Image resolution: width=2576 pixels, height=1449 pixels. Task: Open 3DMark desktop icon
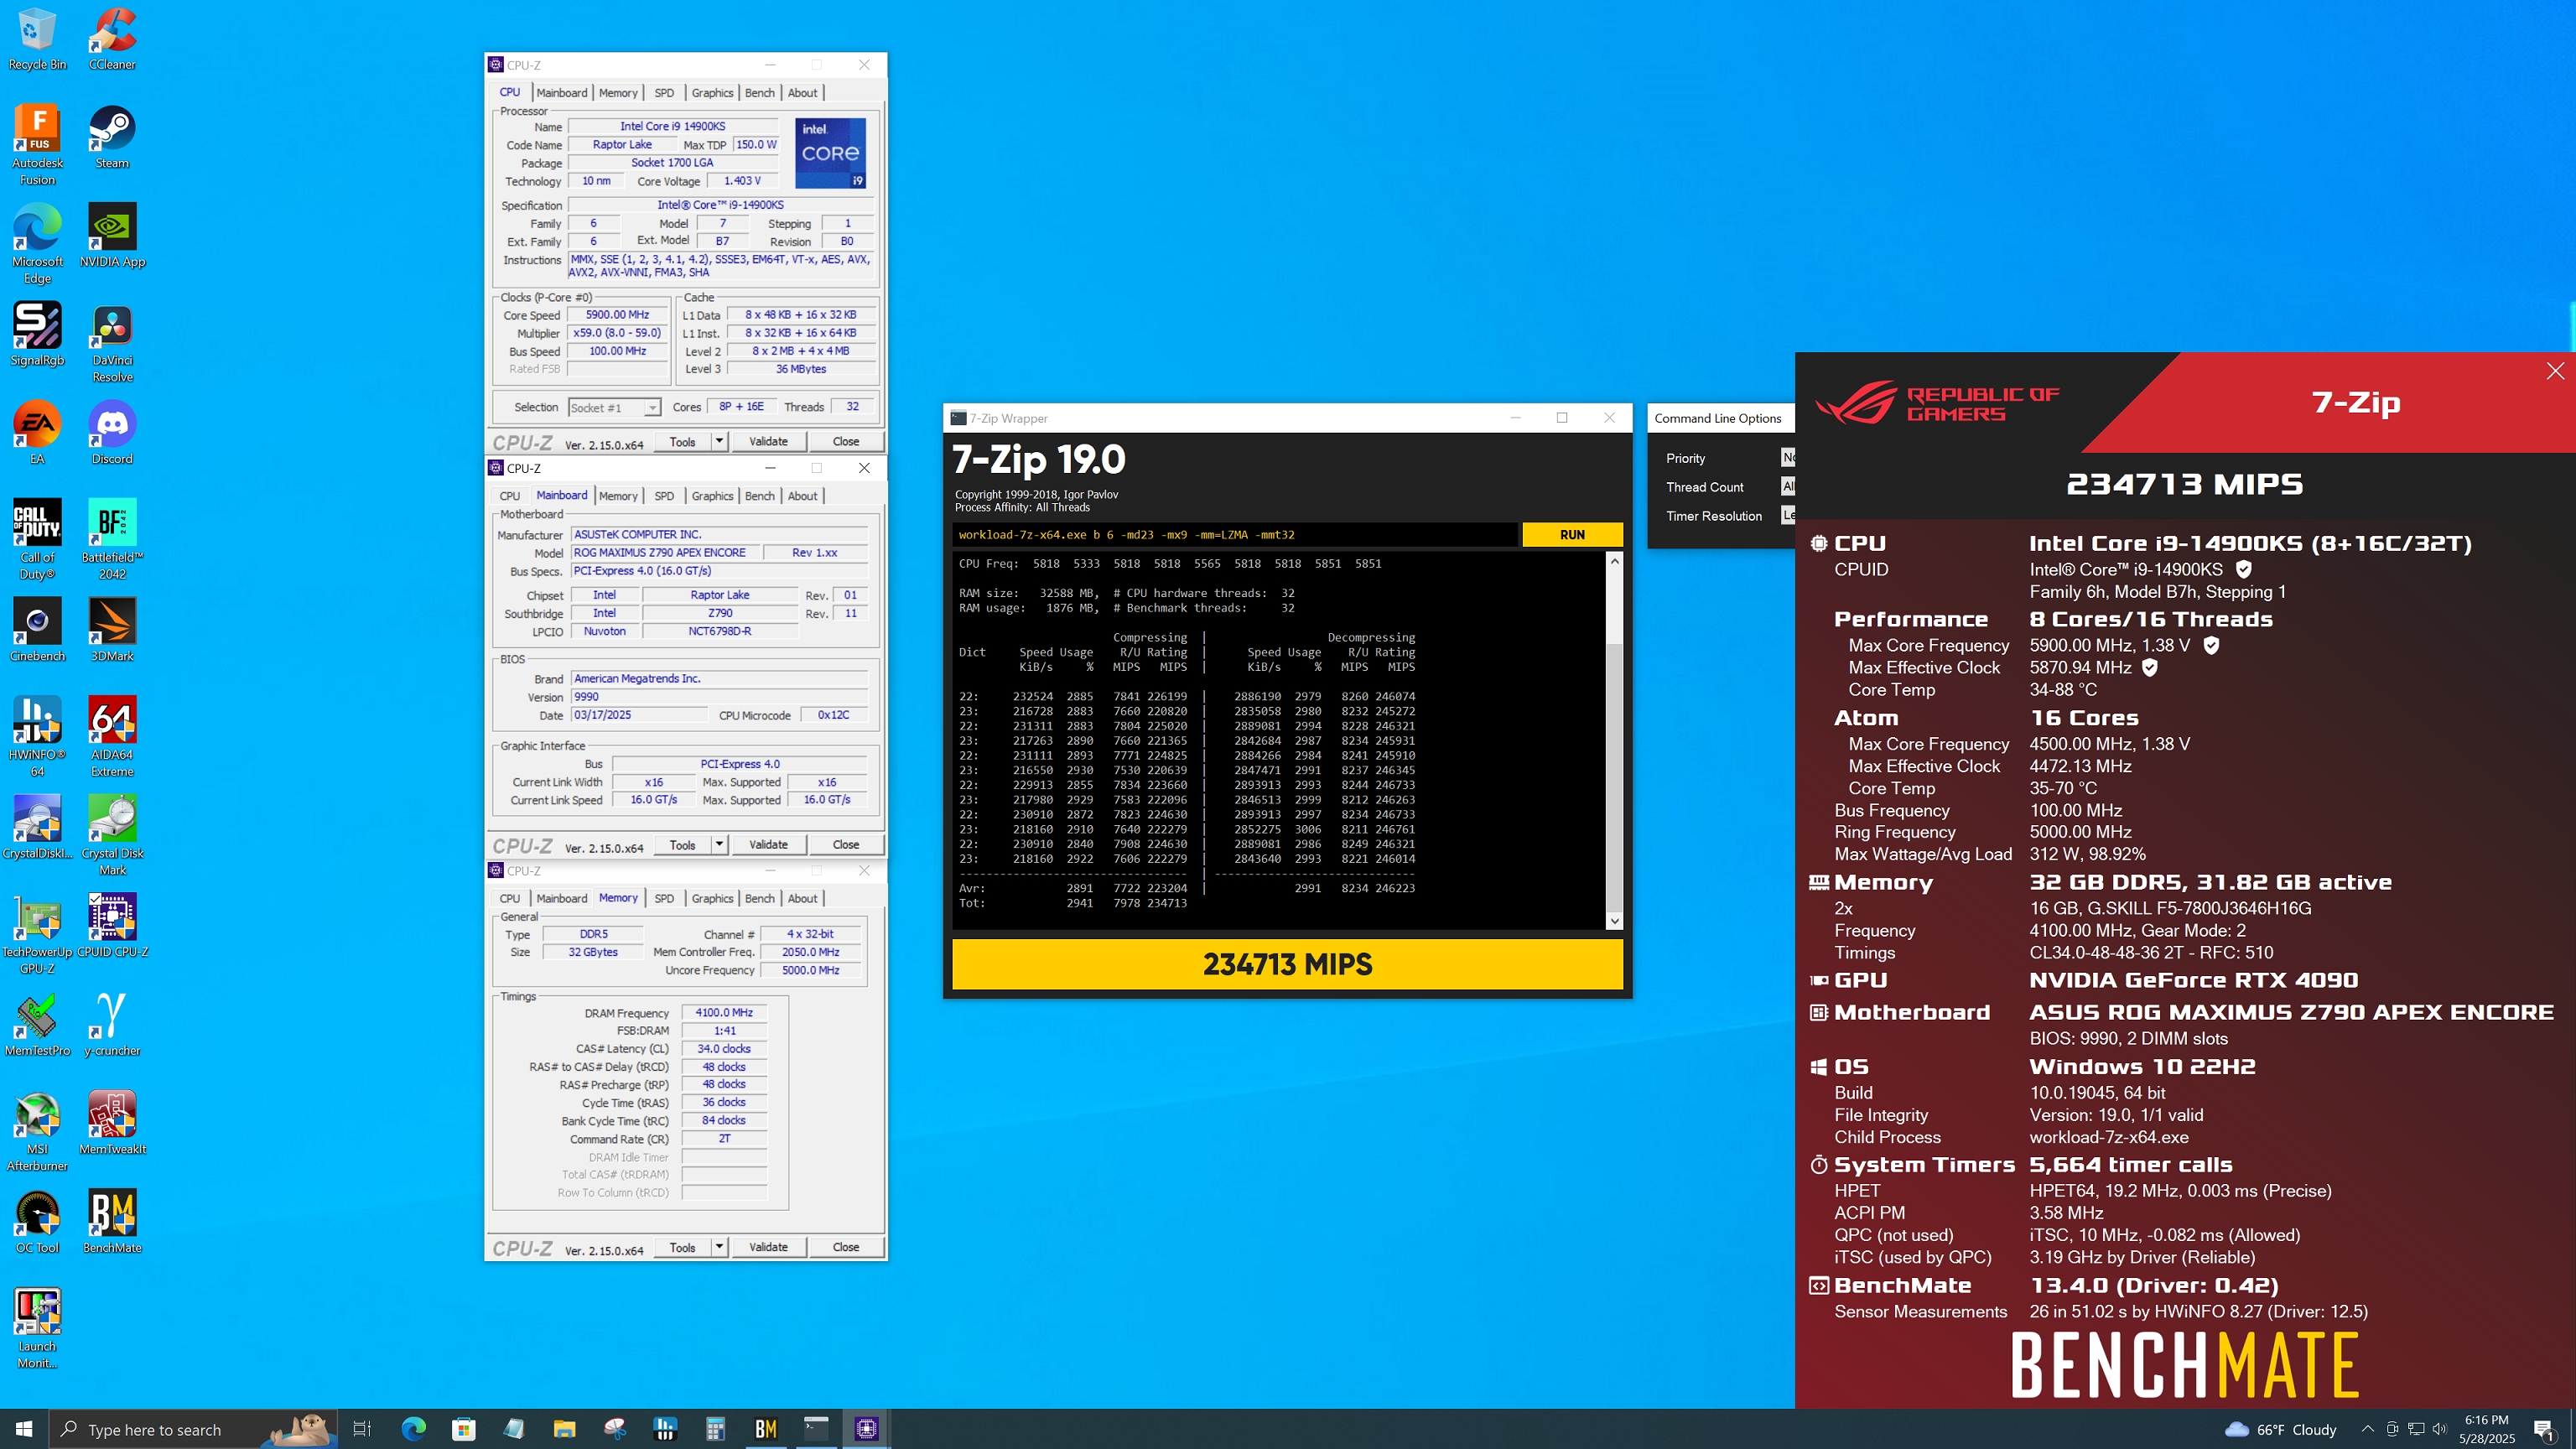click(112, 630)
